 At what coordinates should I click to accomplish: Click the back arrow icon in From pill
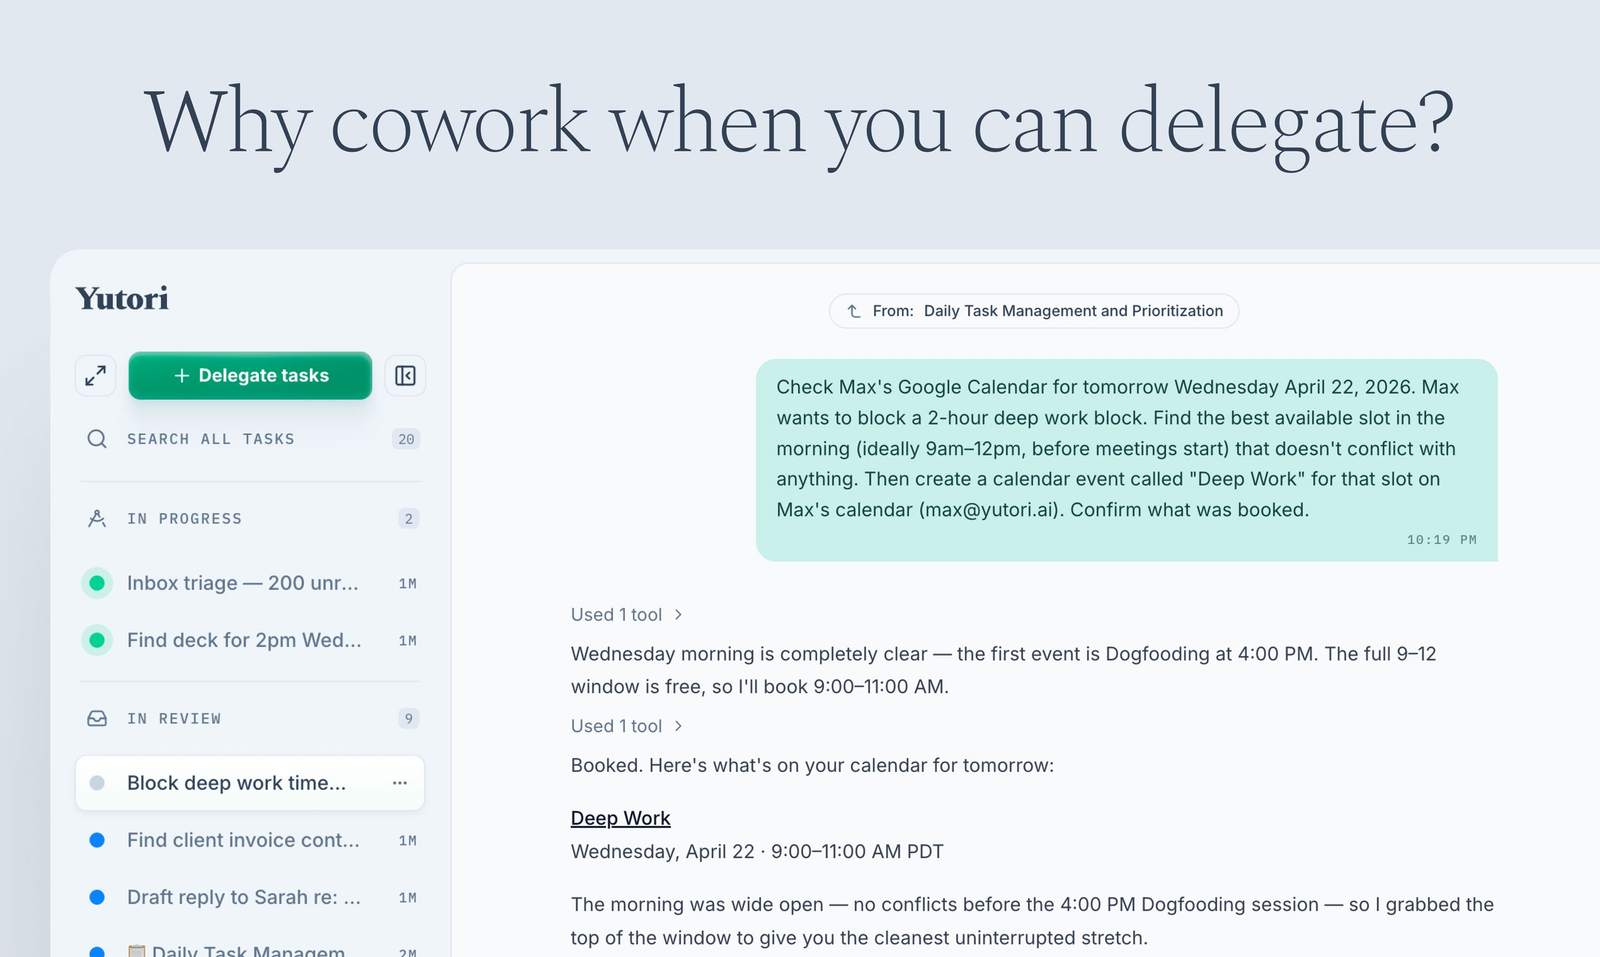[x=853, y=311]
